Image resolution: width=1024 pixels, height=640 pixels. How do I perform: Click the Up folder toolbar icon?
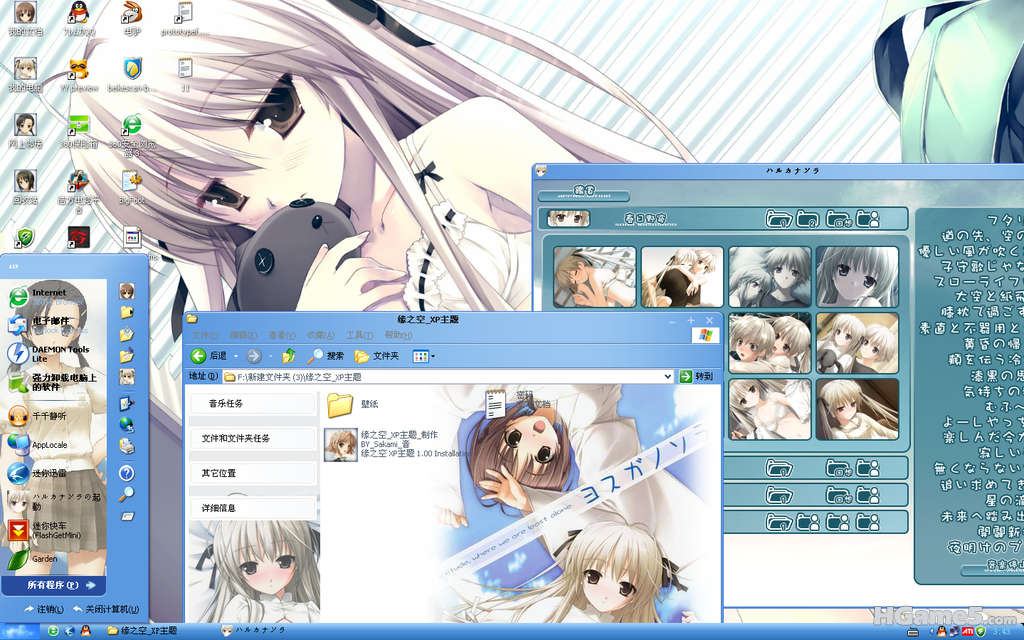click(x=289, y=356)
